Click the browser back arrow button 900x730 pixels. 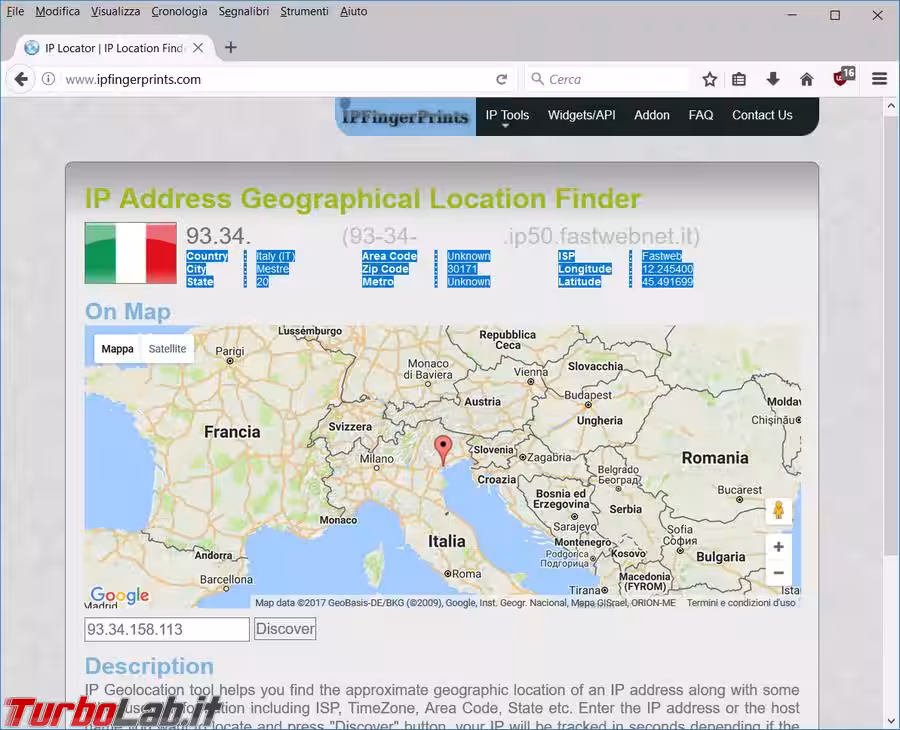(x=20, y=79)
